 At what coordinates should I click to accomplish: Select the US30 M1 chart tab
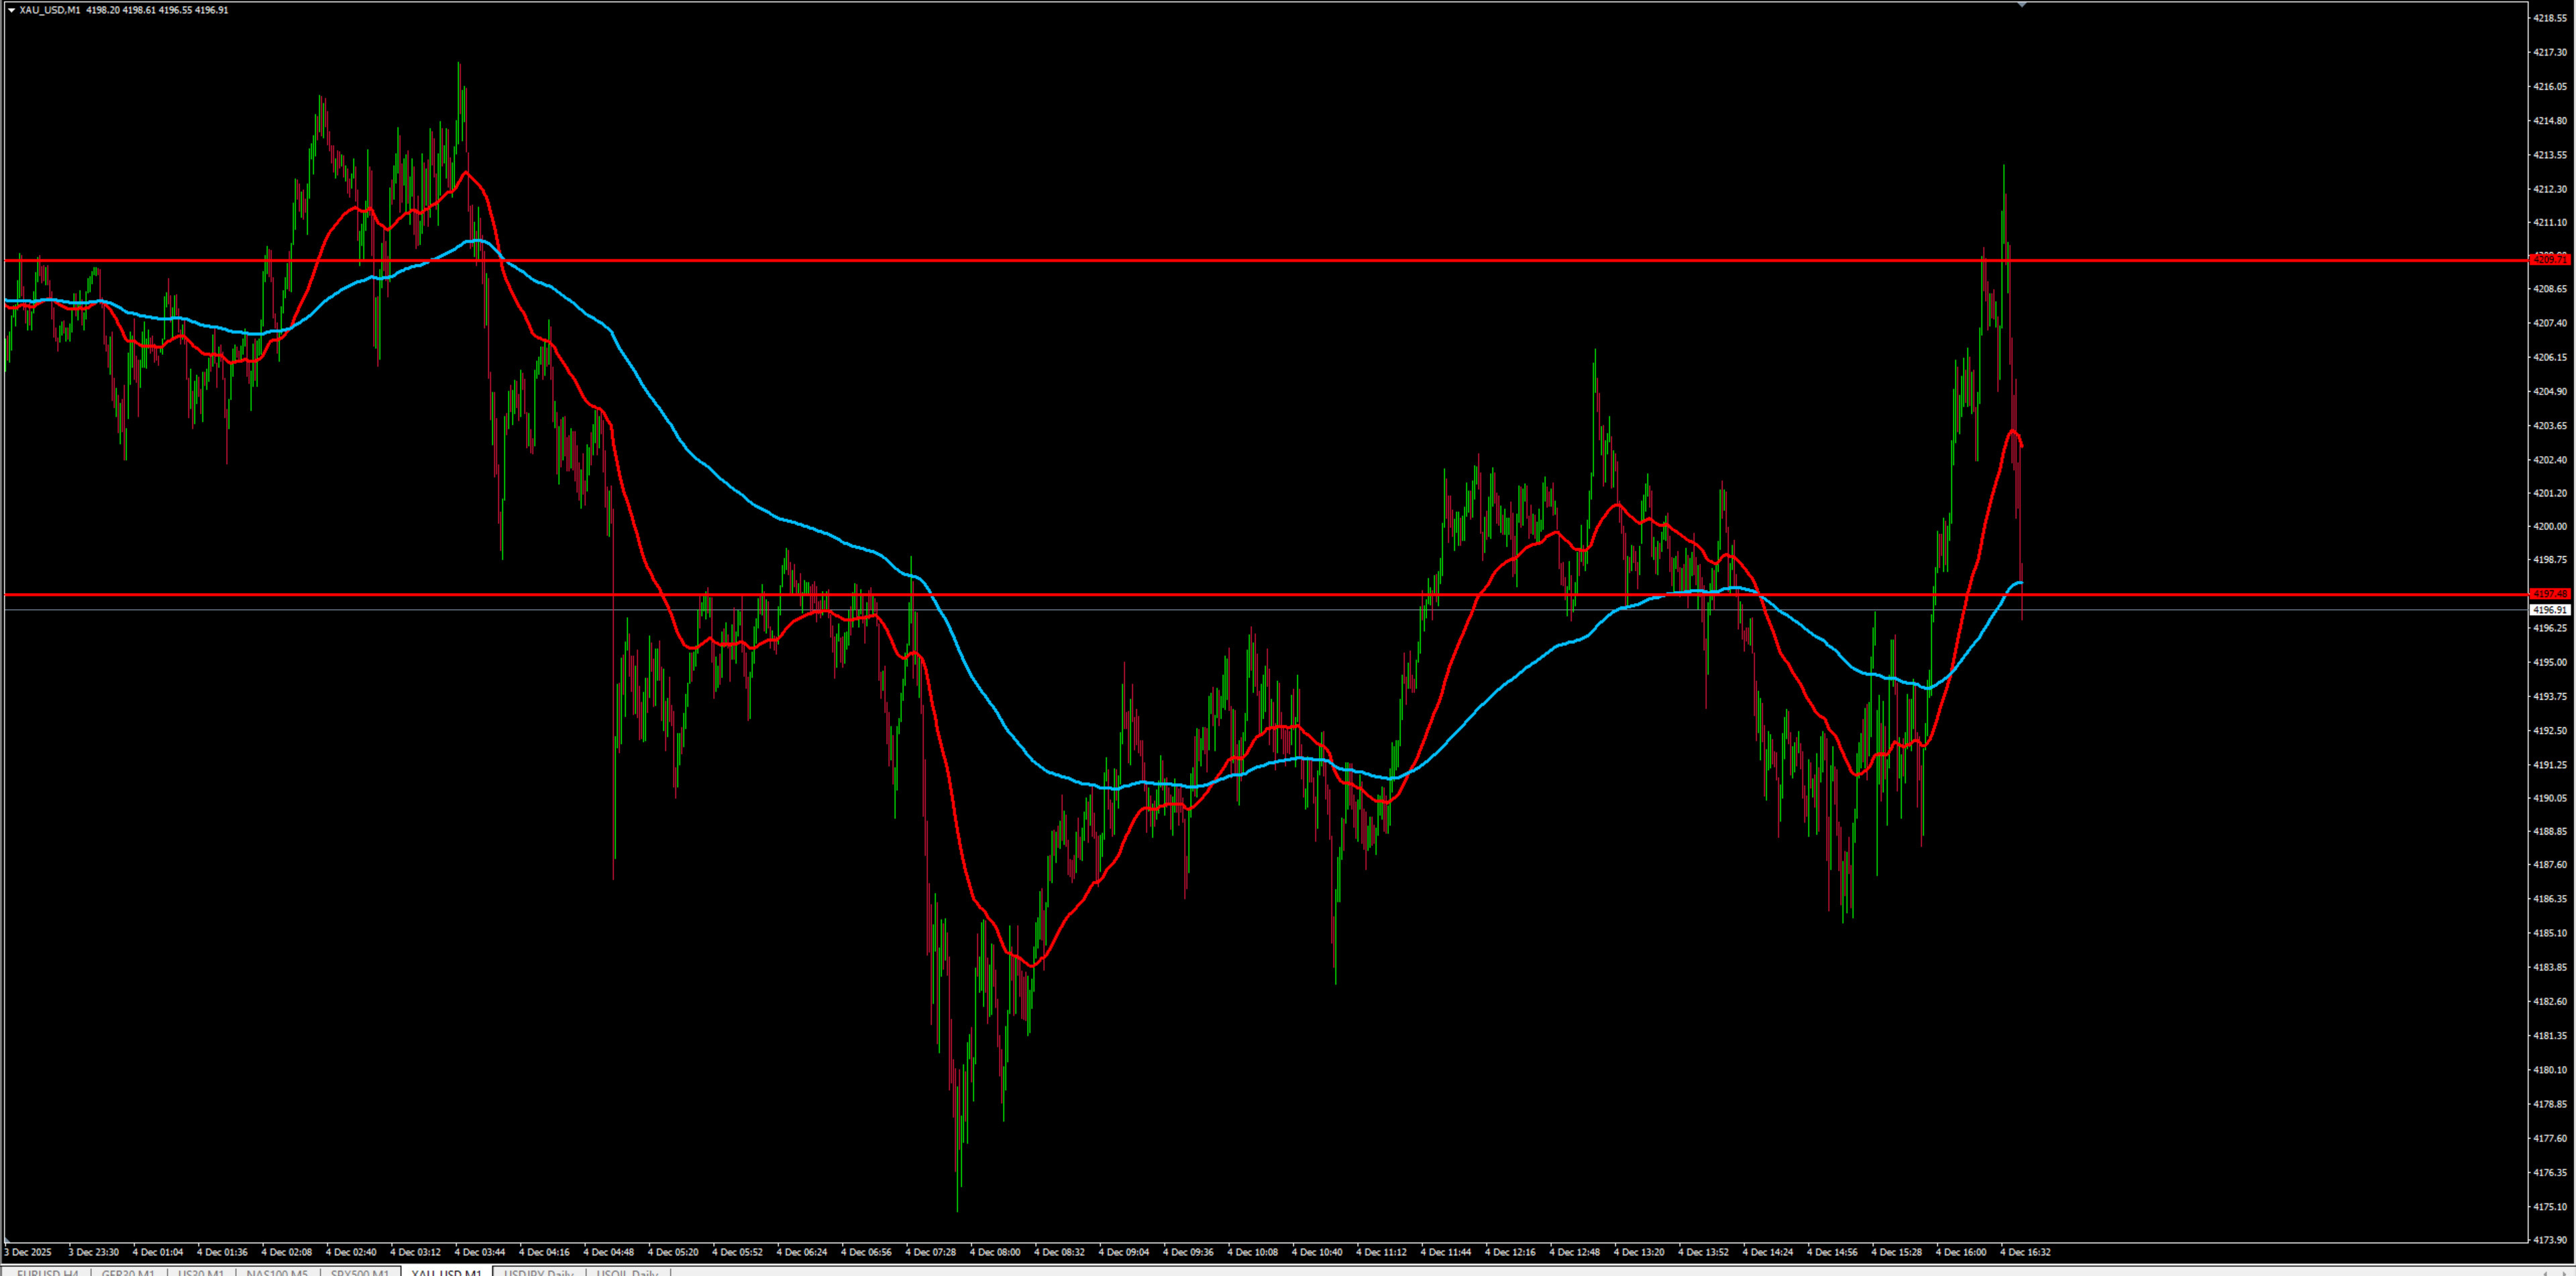pyautogui.click(x=201, y=1272)
